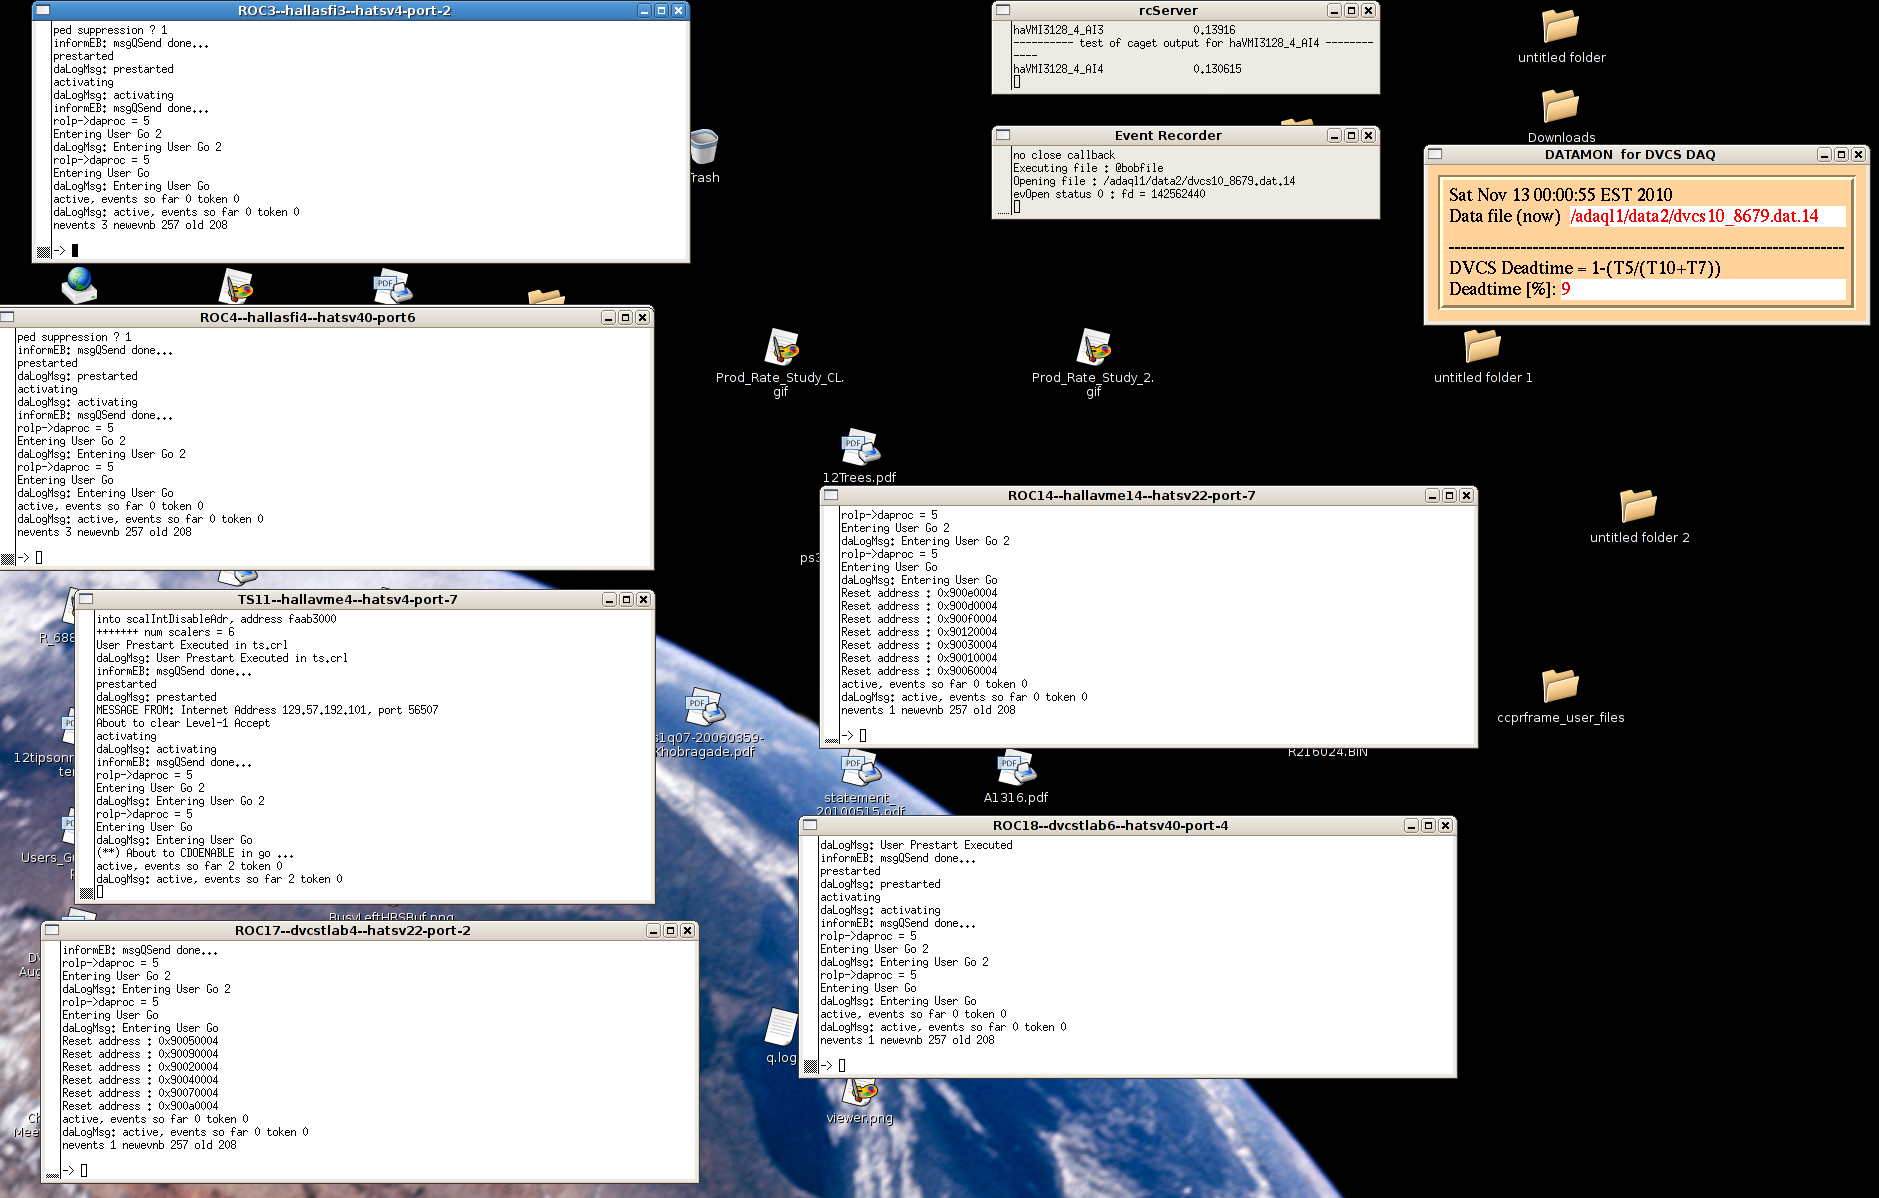Maximize the DATAMON for DVCS DAQ window

(1841, 154)
